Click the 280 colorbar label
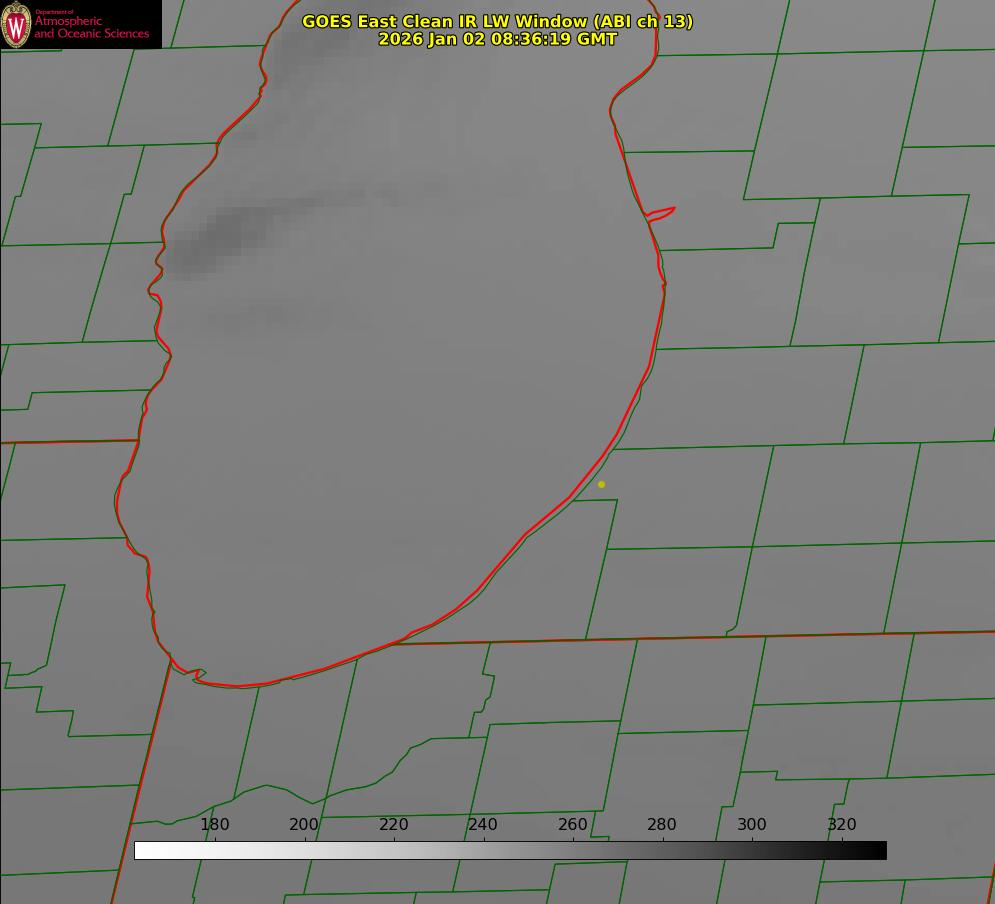The image size is (995, 904). tap(662, 824)
